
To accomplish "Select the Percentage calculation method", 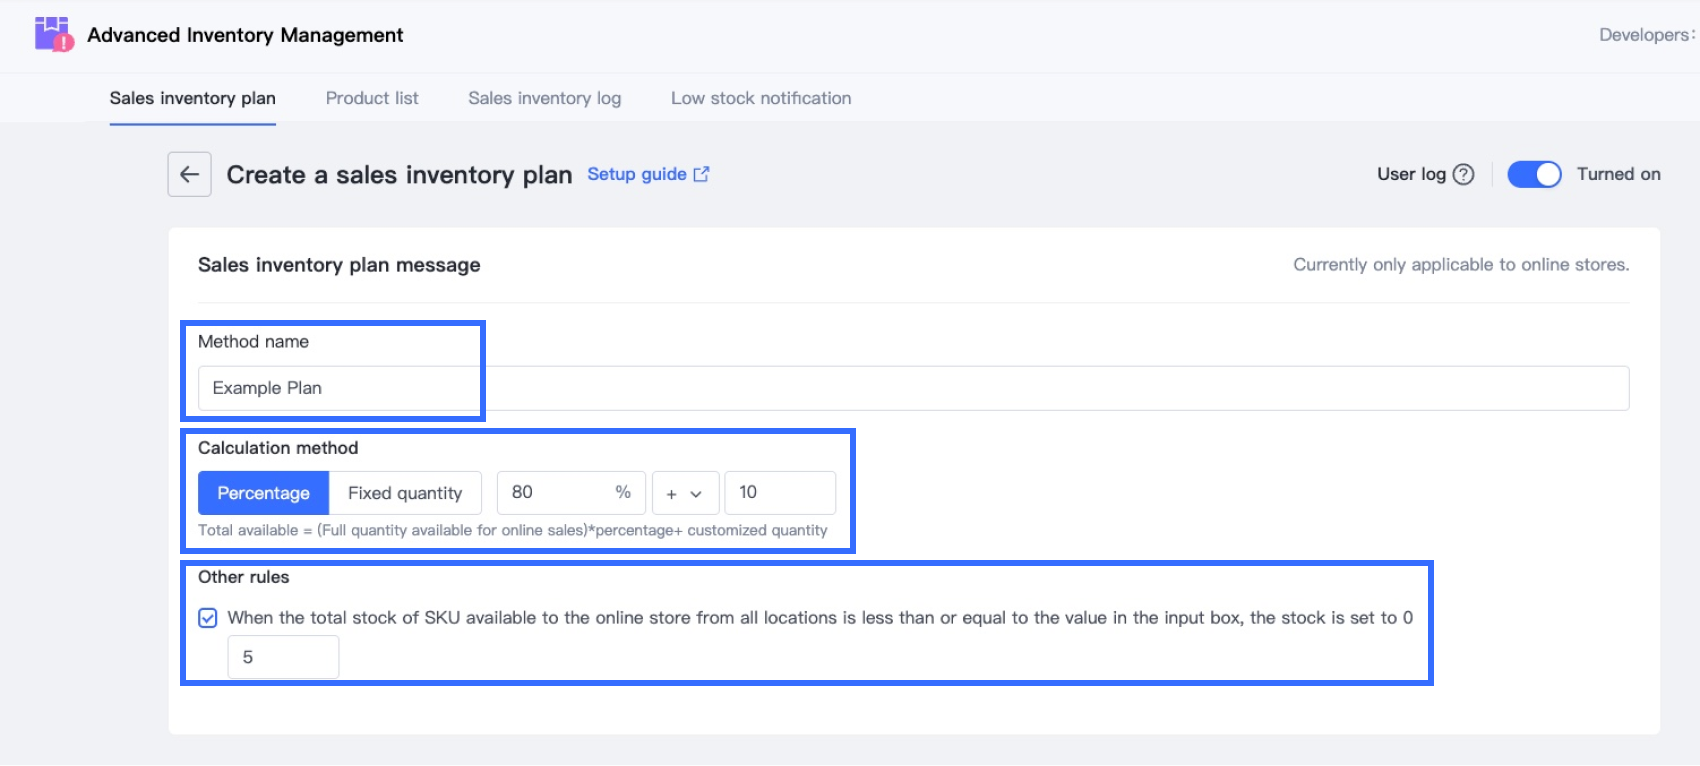I will 263,493.
